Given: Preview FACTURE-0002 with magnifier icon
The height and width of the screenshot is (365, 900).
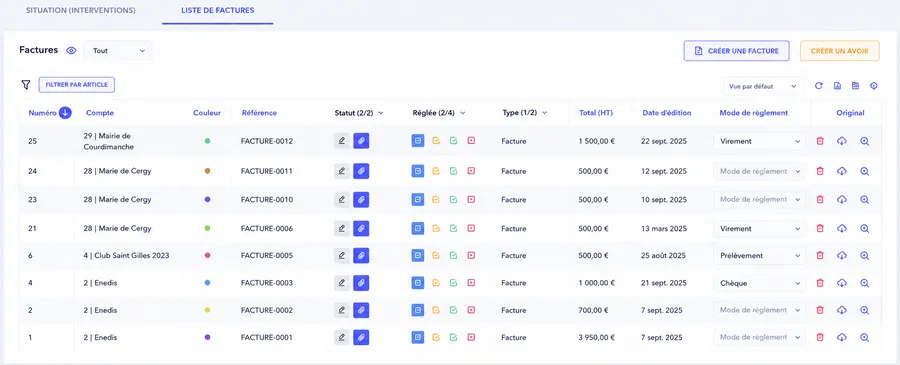Looking at the screenshot, I should pos(864,310).
